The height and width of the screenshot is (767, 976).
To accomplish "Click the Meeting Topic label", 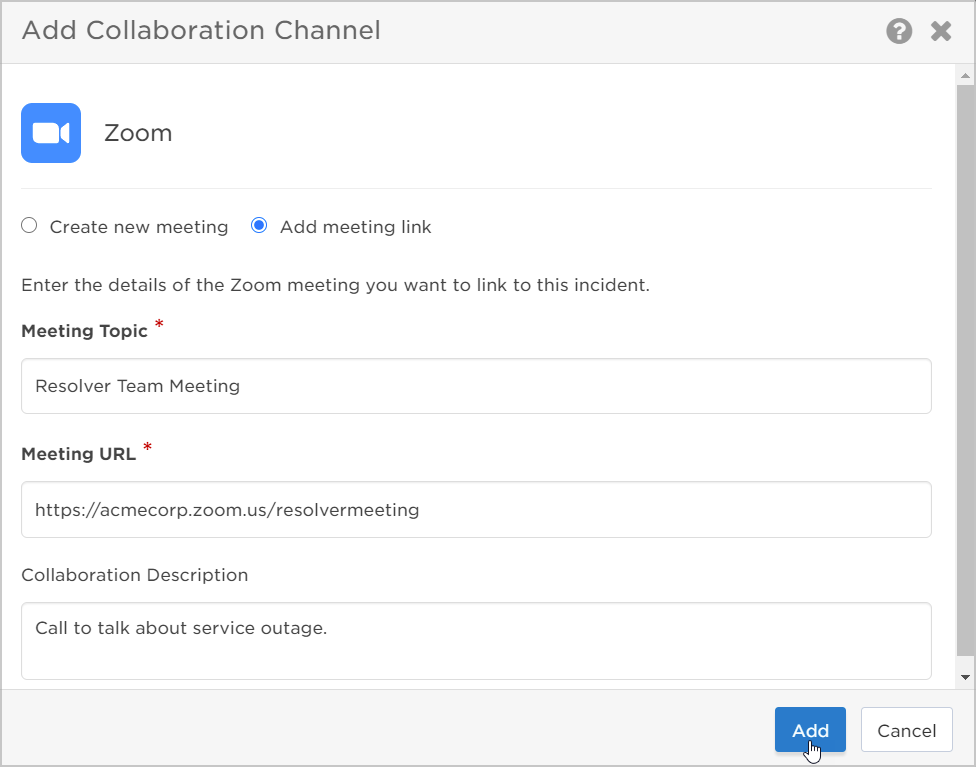I will 85,331.
